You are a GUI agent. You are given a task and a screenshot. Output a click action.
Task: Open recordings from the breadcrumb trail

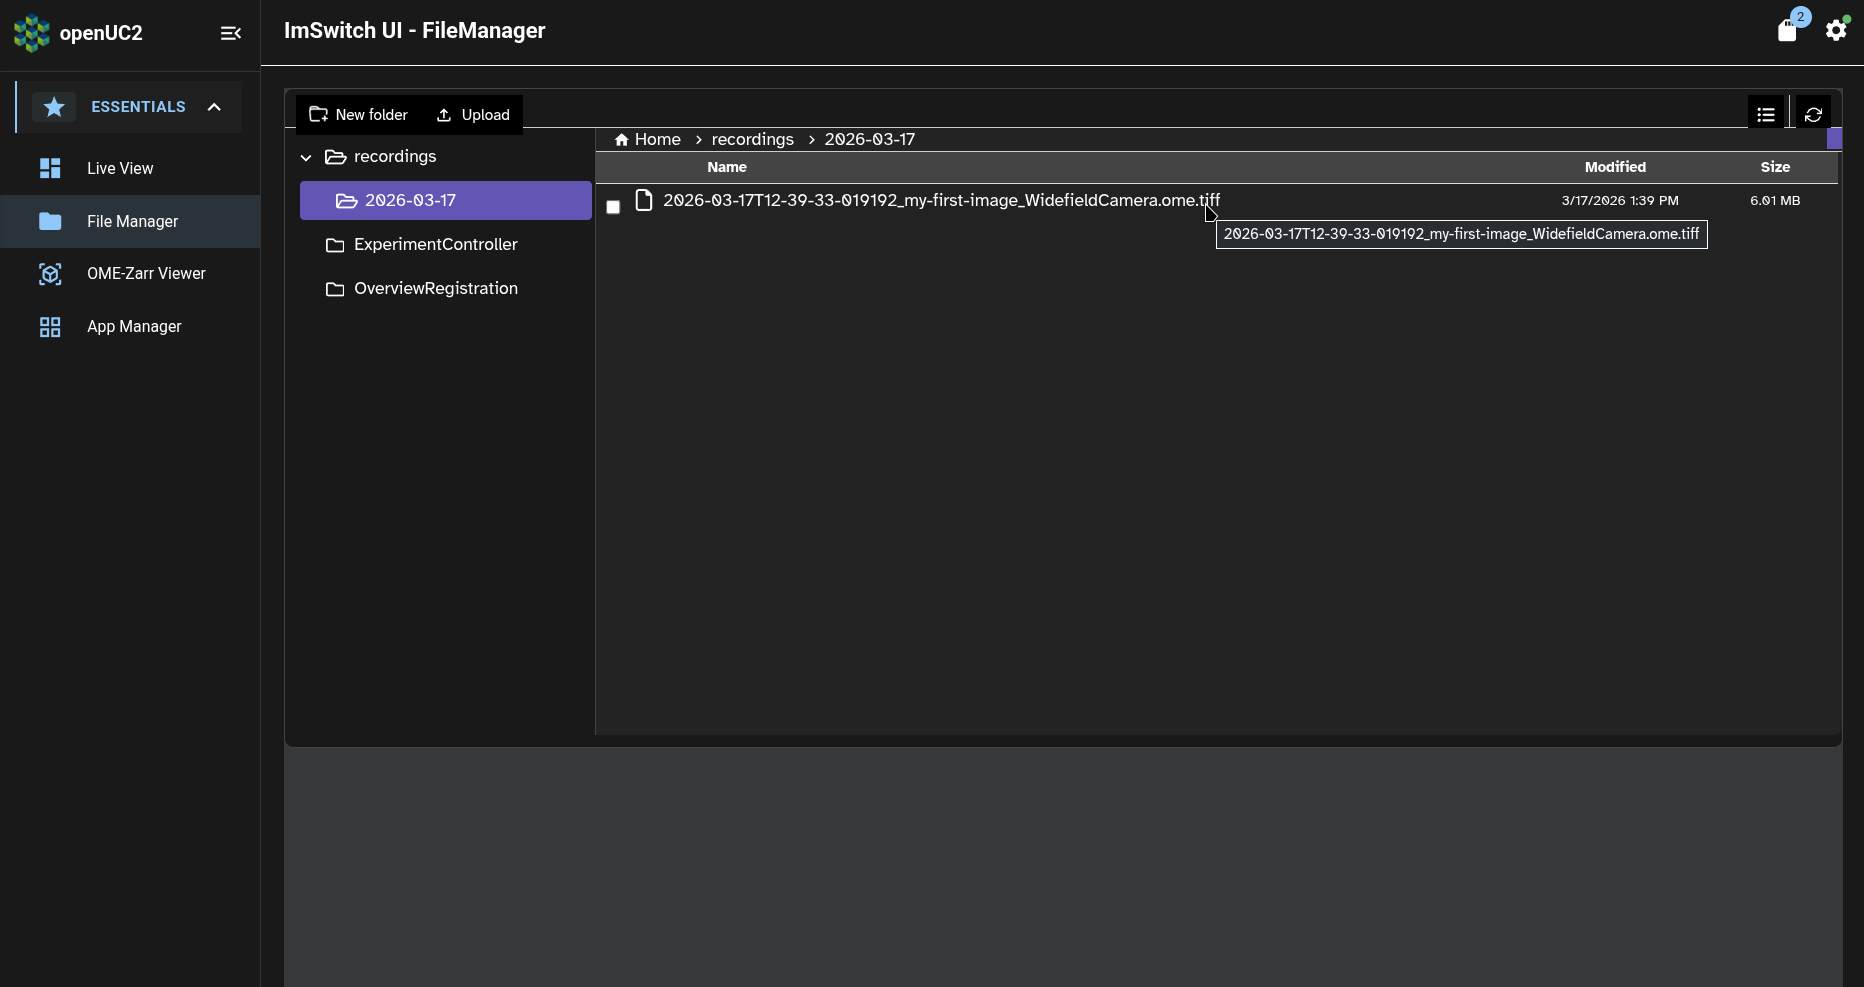[751, 139]
